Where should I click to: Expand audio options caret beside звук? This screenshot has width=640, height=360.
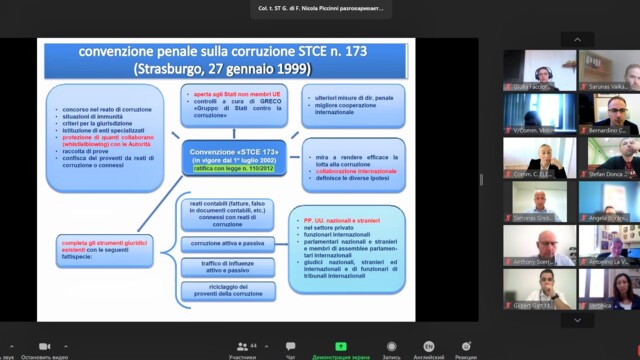point(12,347)
